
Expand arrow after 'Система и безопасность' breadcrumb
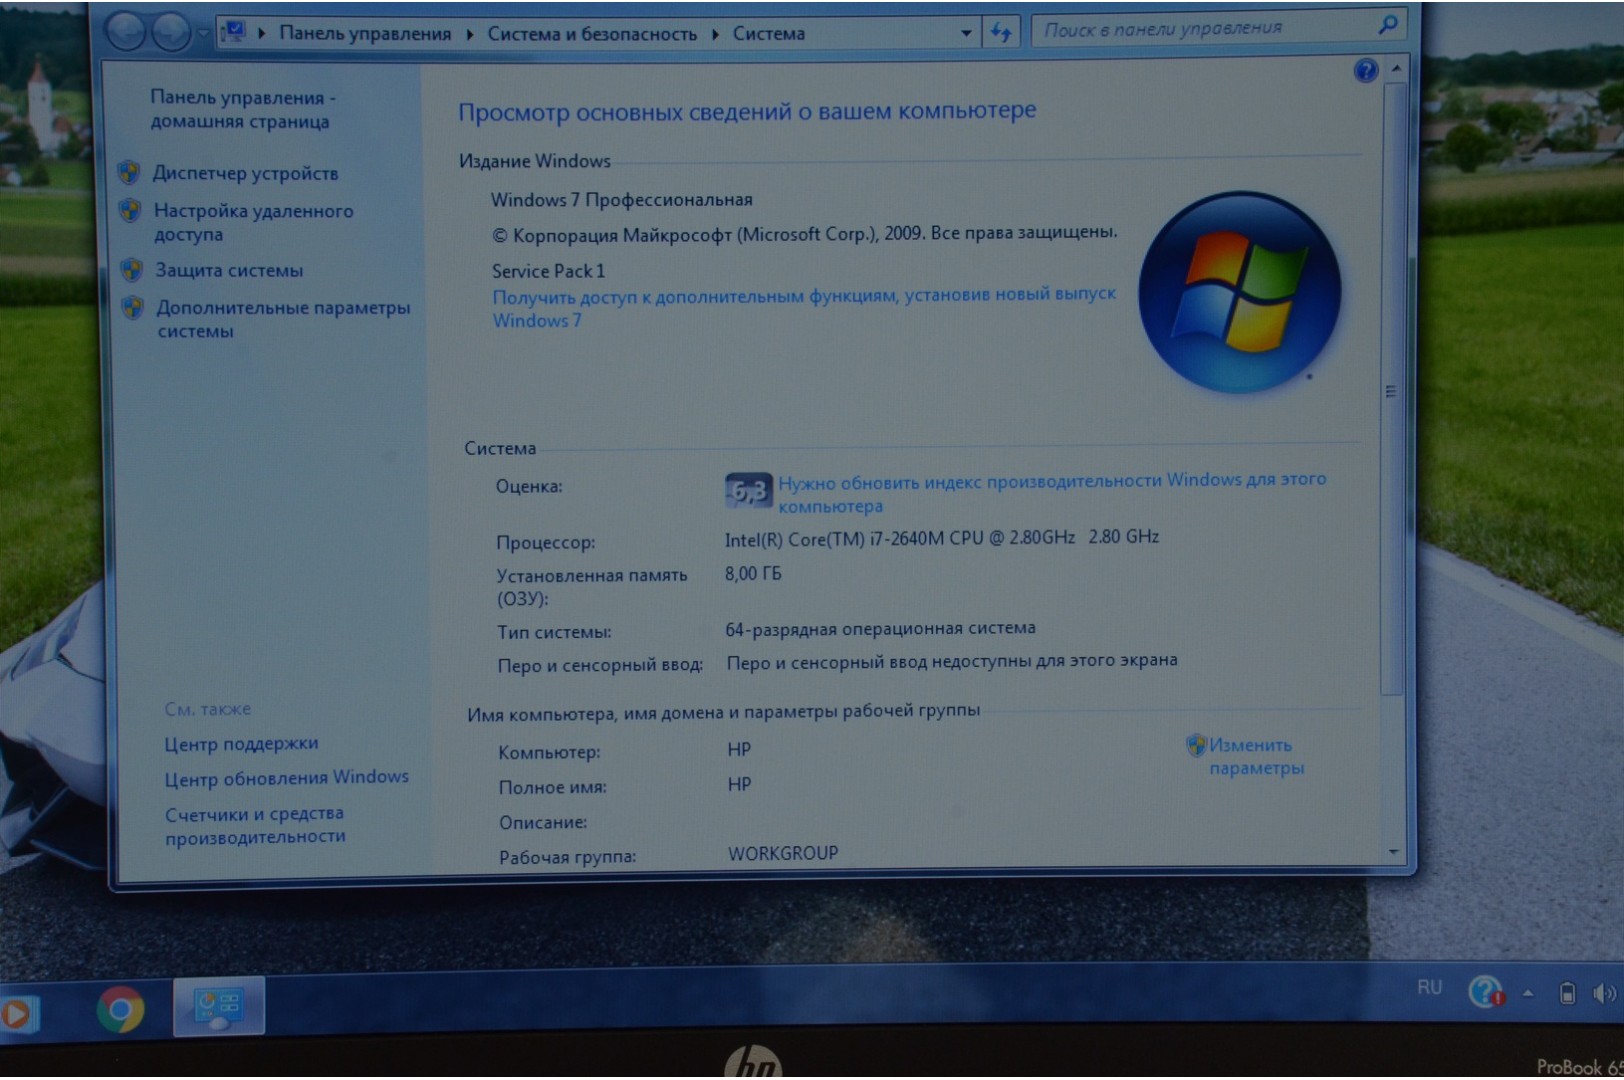click(715, 34)
